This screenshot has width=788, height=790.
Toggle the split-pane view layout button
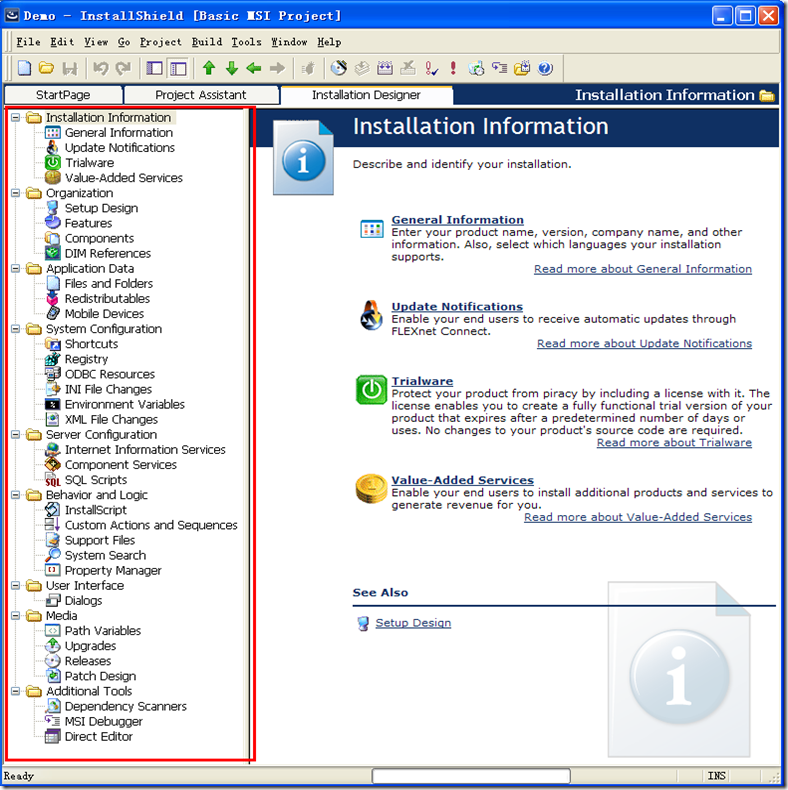[x=178, y=68]
